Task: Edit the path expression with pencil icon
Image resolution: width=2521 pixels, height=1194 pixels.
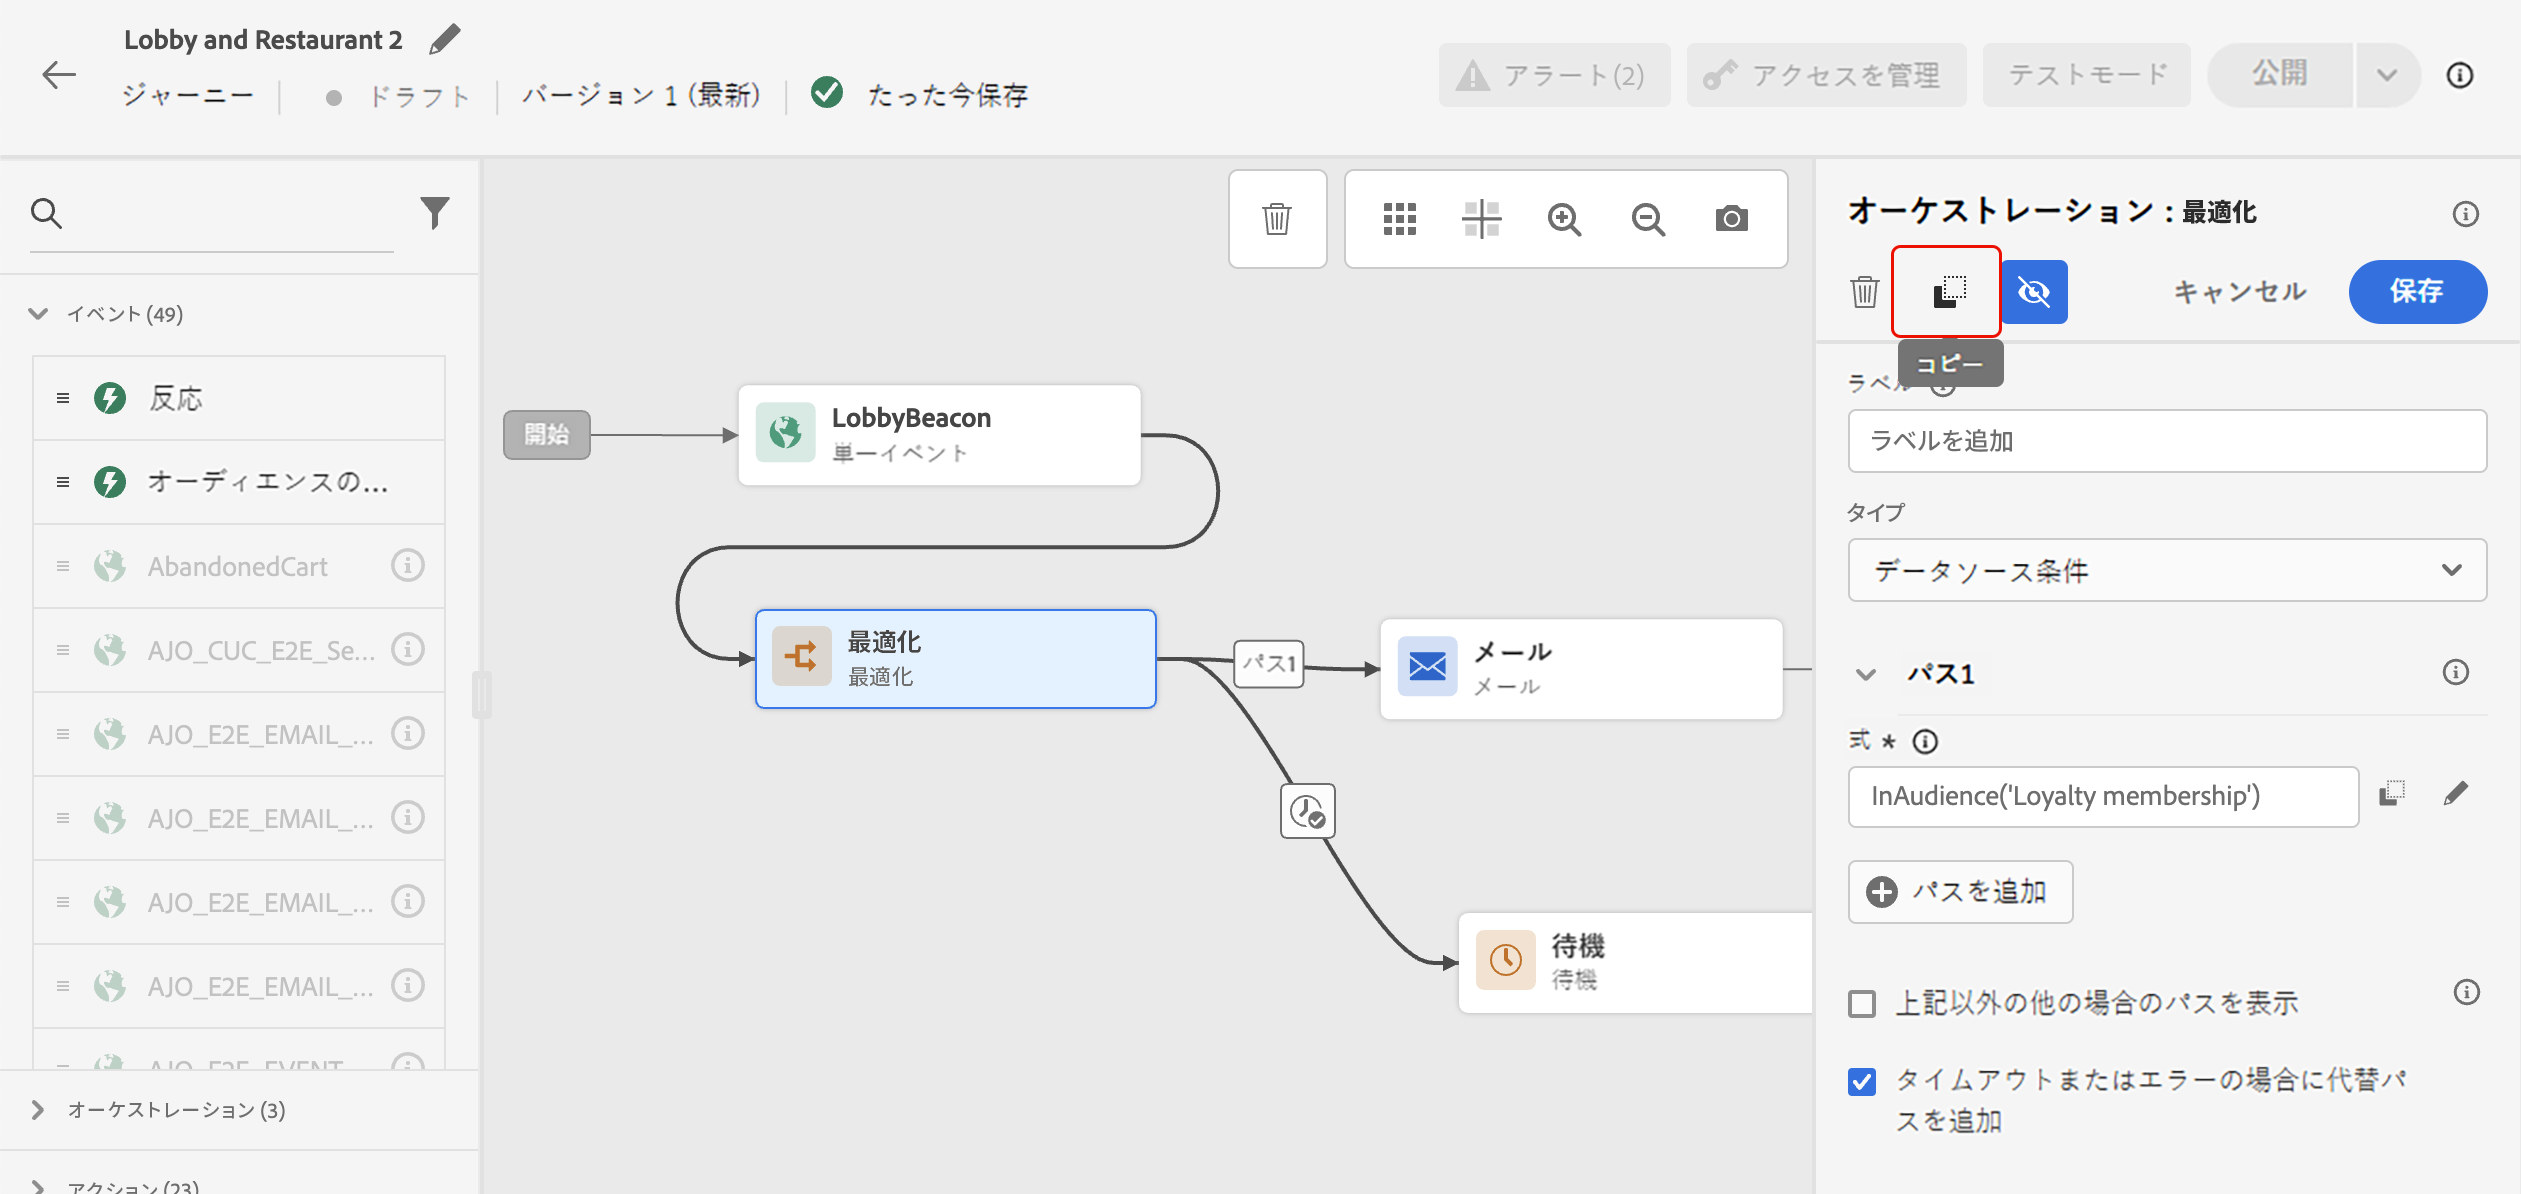Action: pyautogui.click(x=2455, y=794)
